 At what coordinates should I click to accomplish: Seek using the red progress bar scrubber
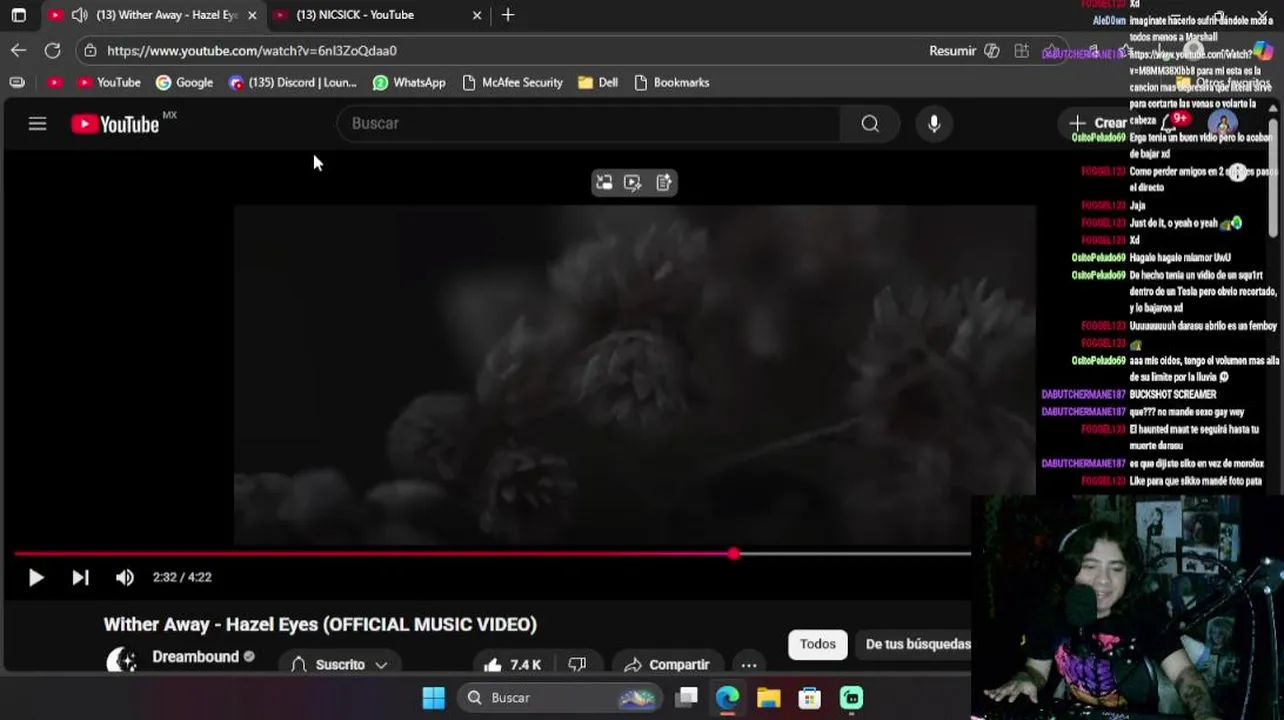coord(734,553)
